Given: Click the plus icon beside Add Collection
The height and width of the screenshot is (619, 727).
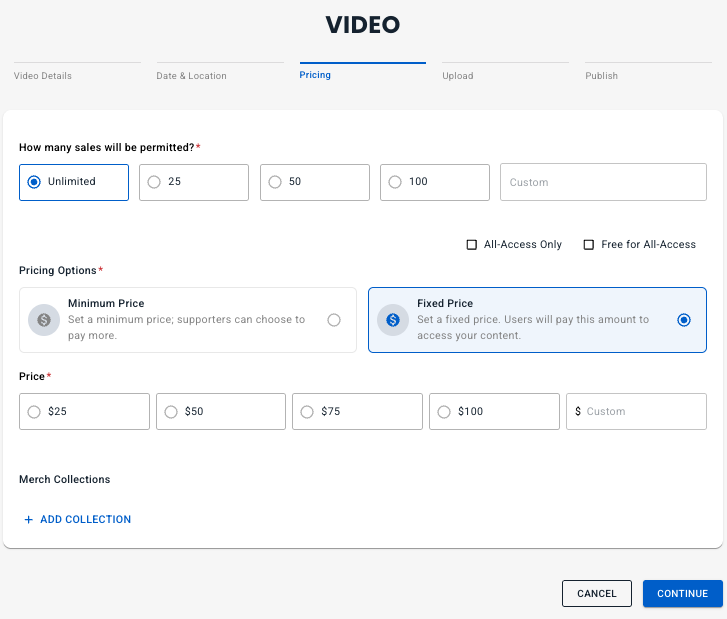Looking at the screenshot, I should coord(28,520).
